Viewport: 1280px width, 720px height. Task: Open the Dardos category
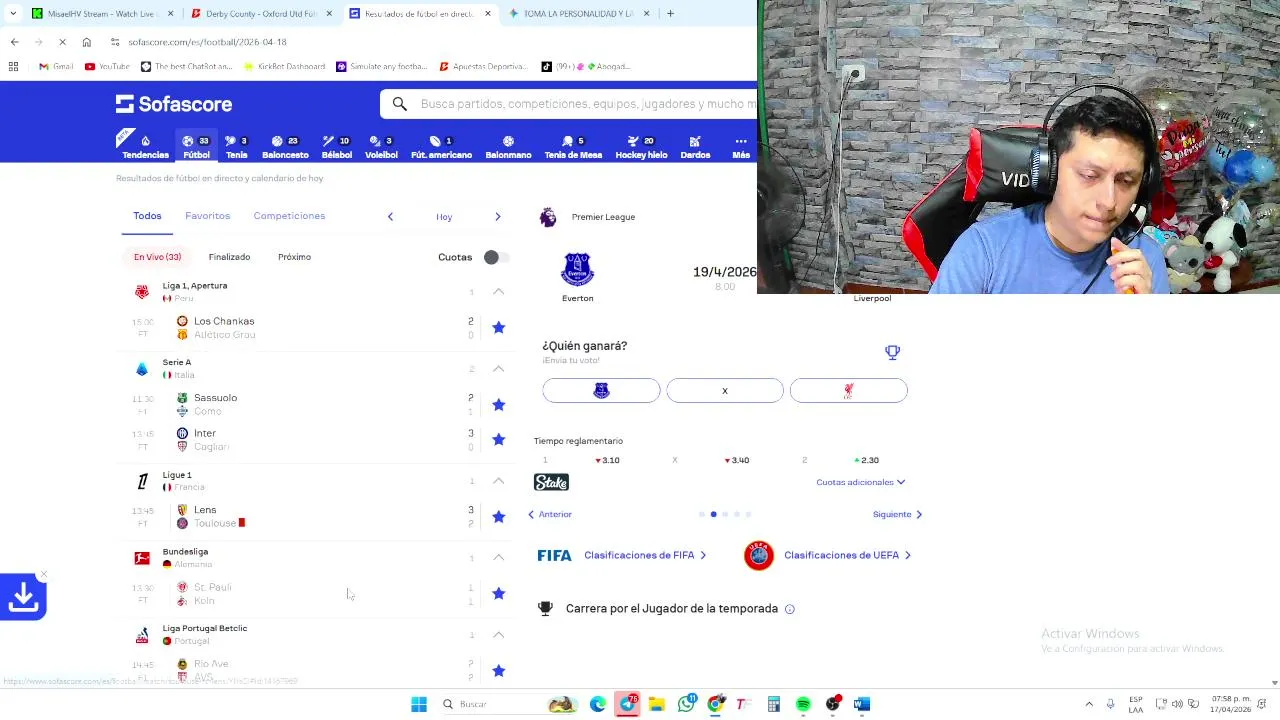pos(695,146)
